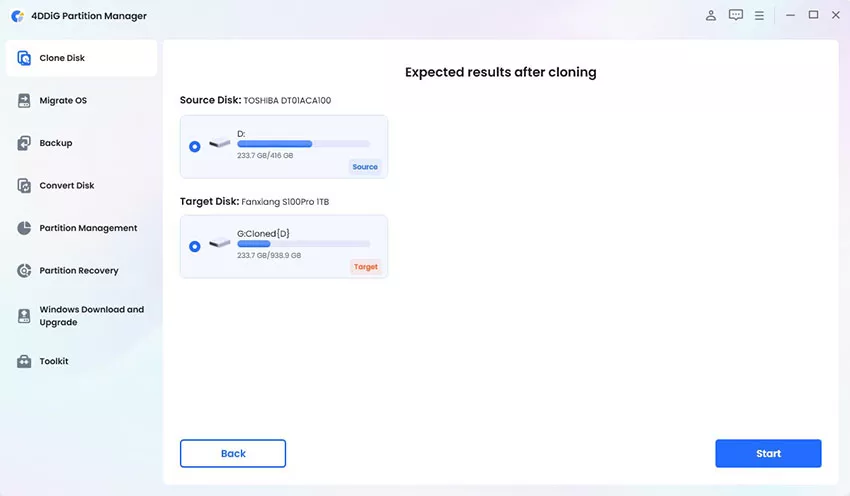Click the D: drive usage bar
The height and width of the screenshot is (496, 850).
304,144
